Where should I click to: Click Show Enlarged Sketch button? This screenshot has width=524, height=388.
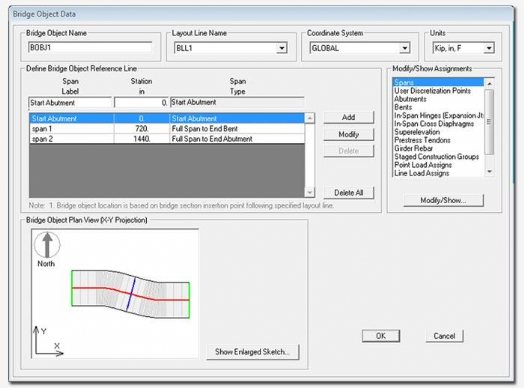tap(252, 352)
